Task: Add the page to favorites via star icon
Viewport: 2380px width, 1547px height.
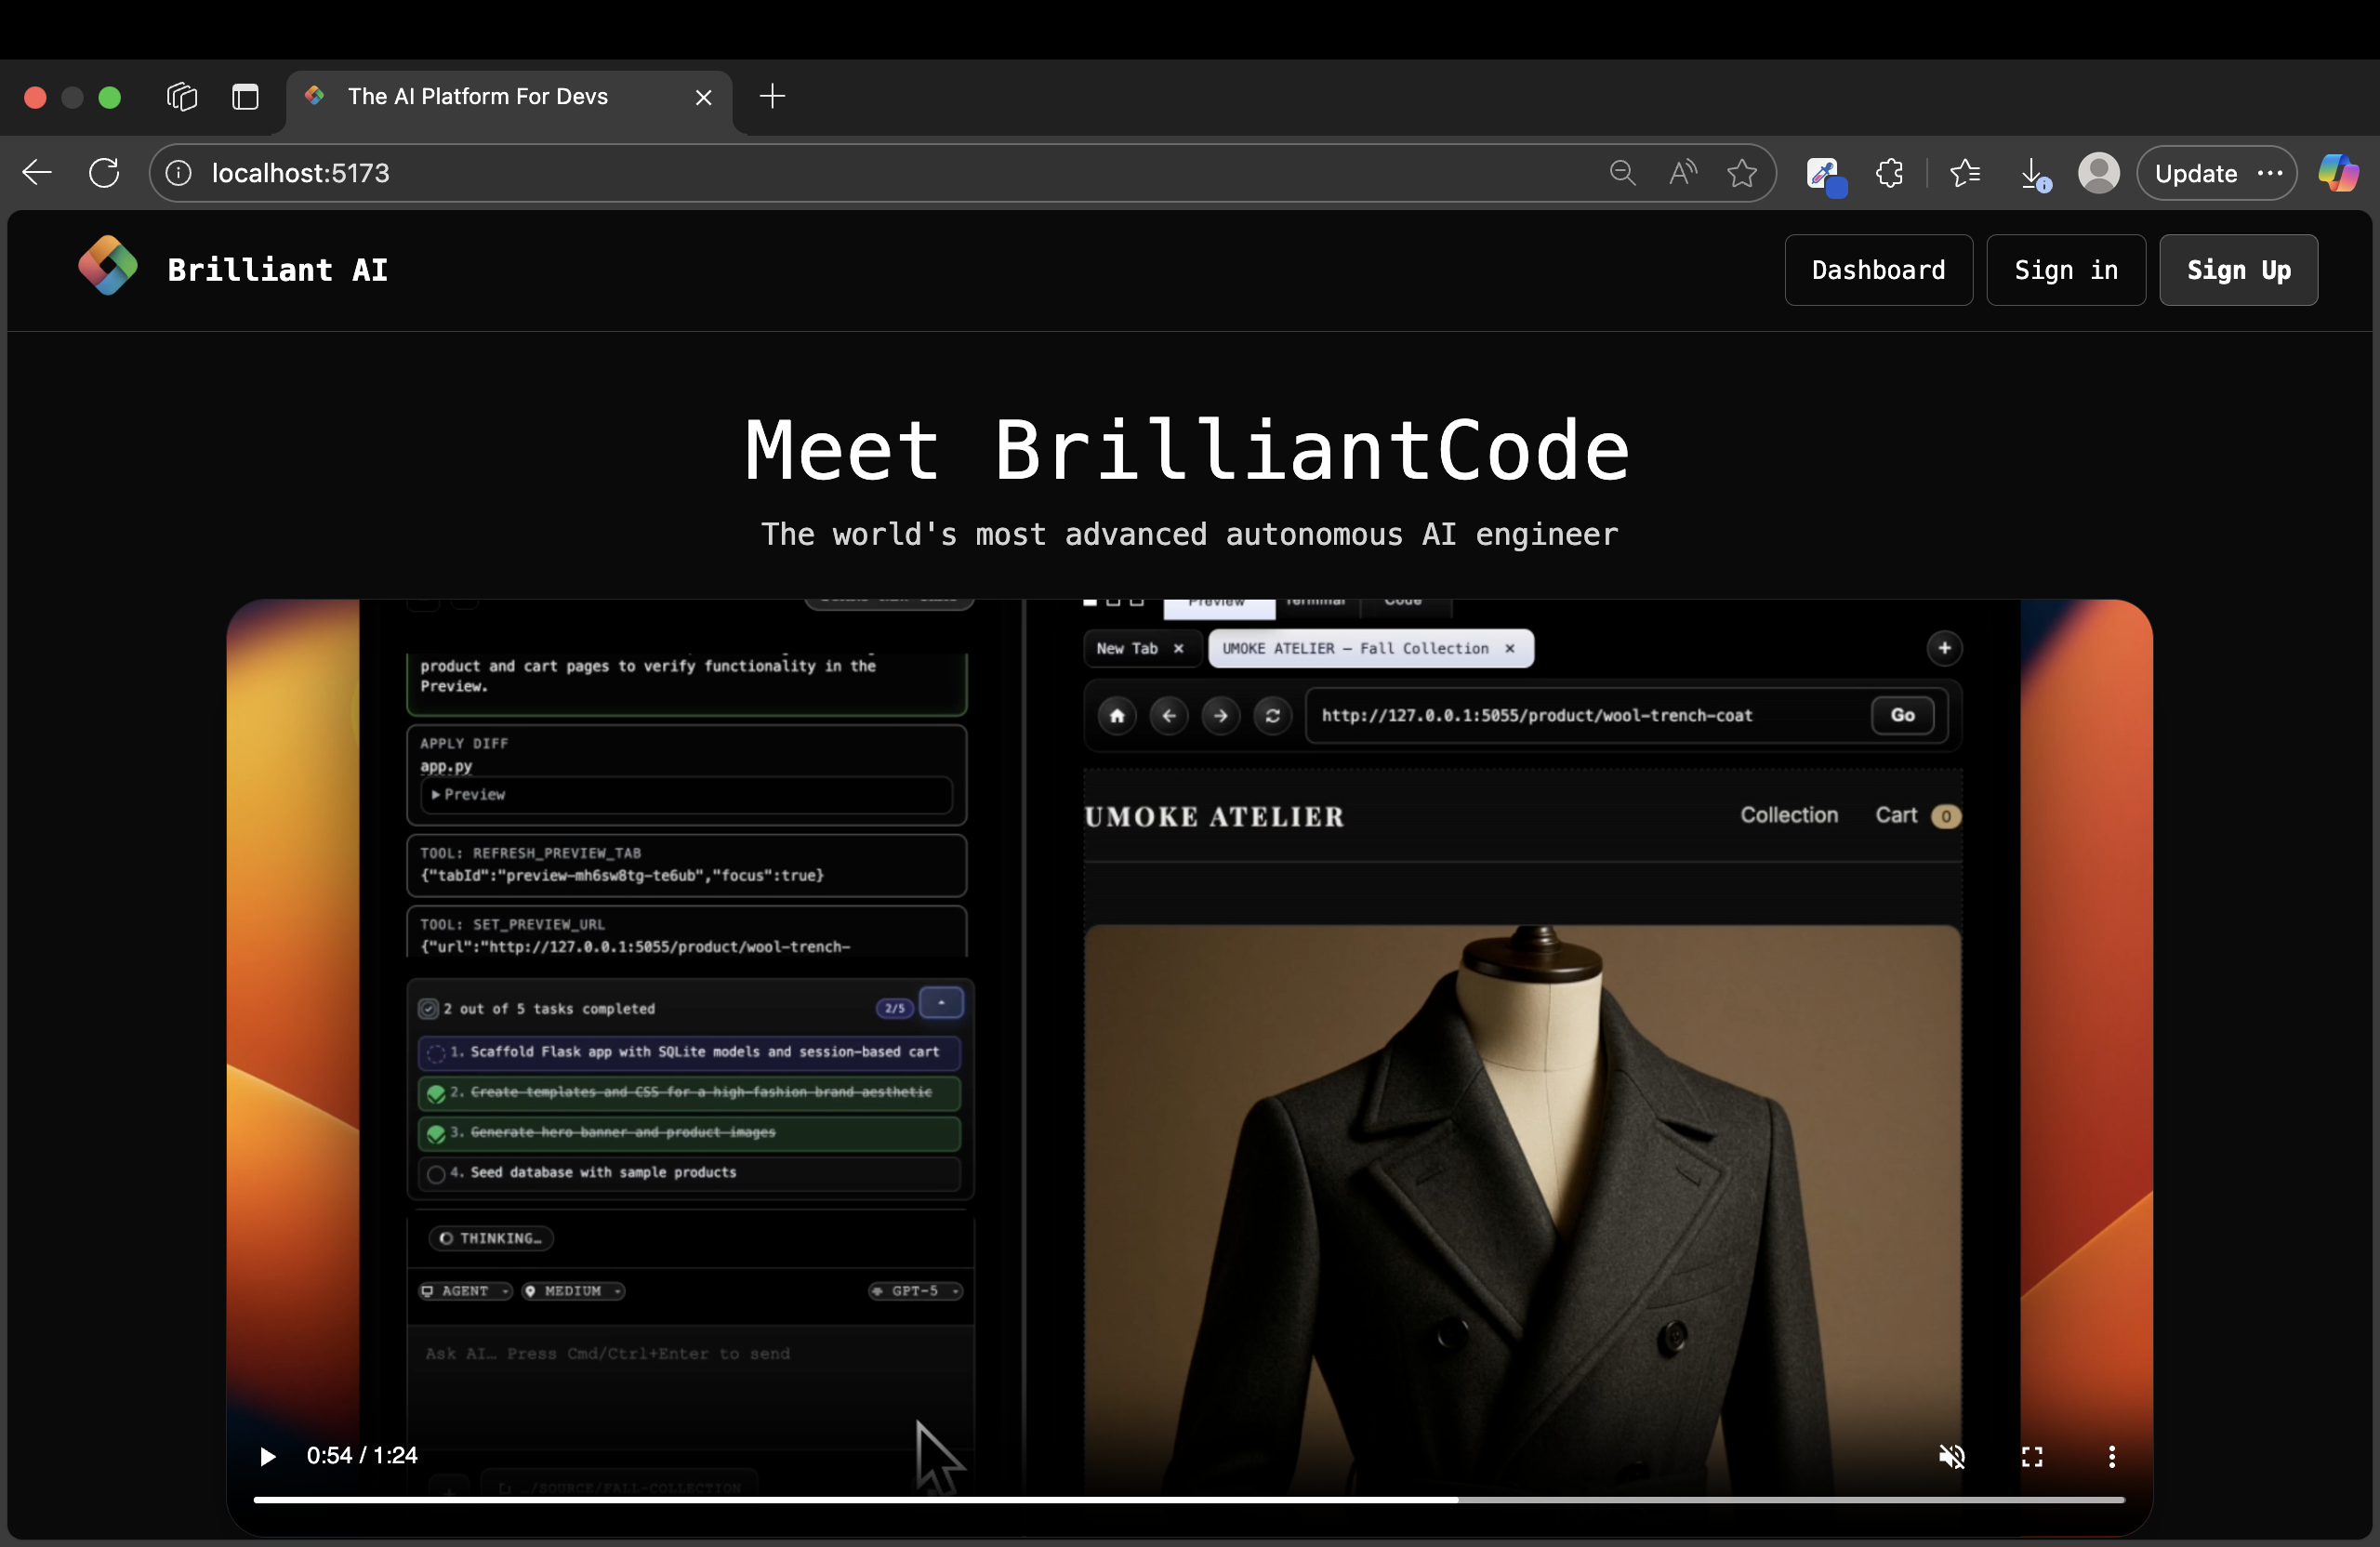Action: point(1742,172)
